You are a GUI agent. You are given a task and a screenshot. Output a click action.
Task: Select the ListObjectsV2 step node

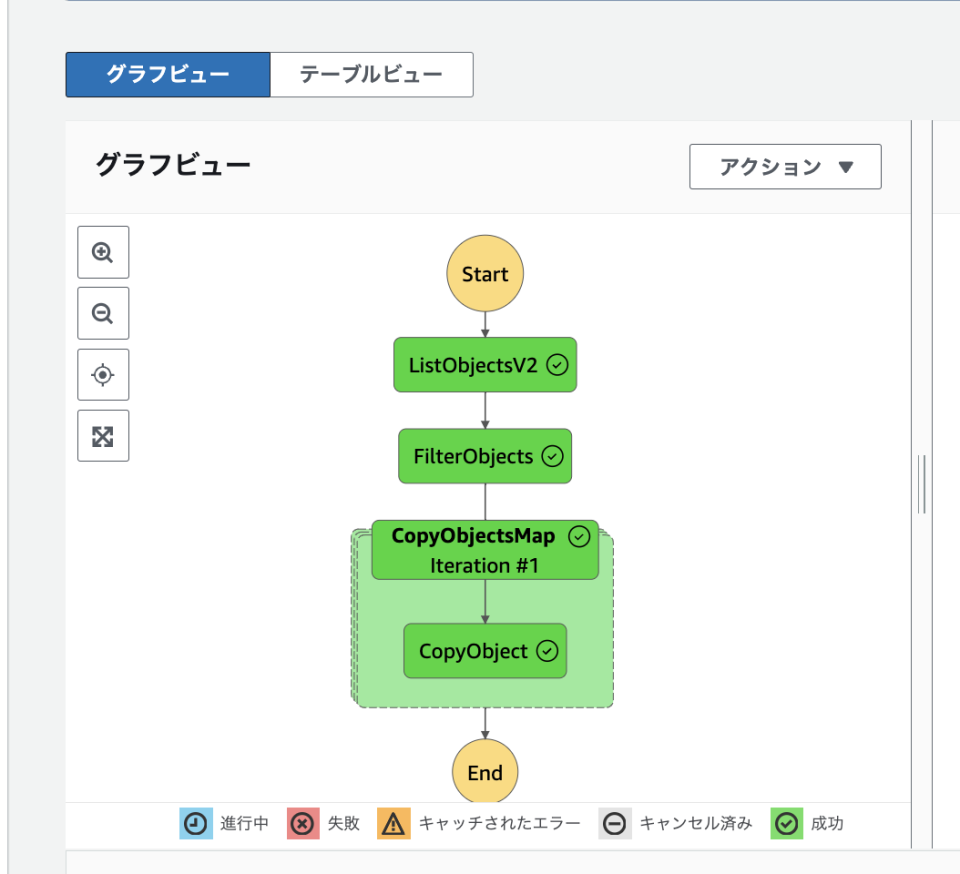click(x=478, y=364)
